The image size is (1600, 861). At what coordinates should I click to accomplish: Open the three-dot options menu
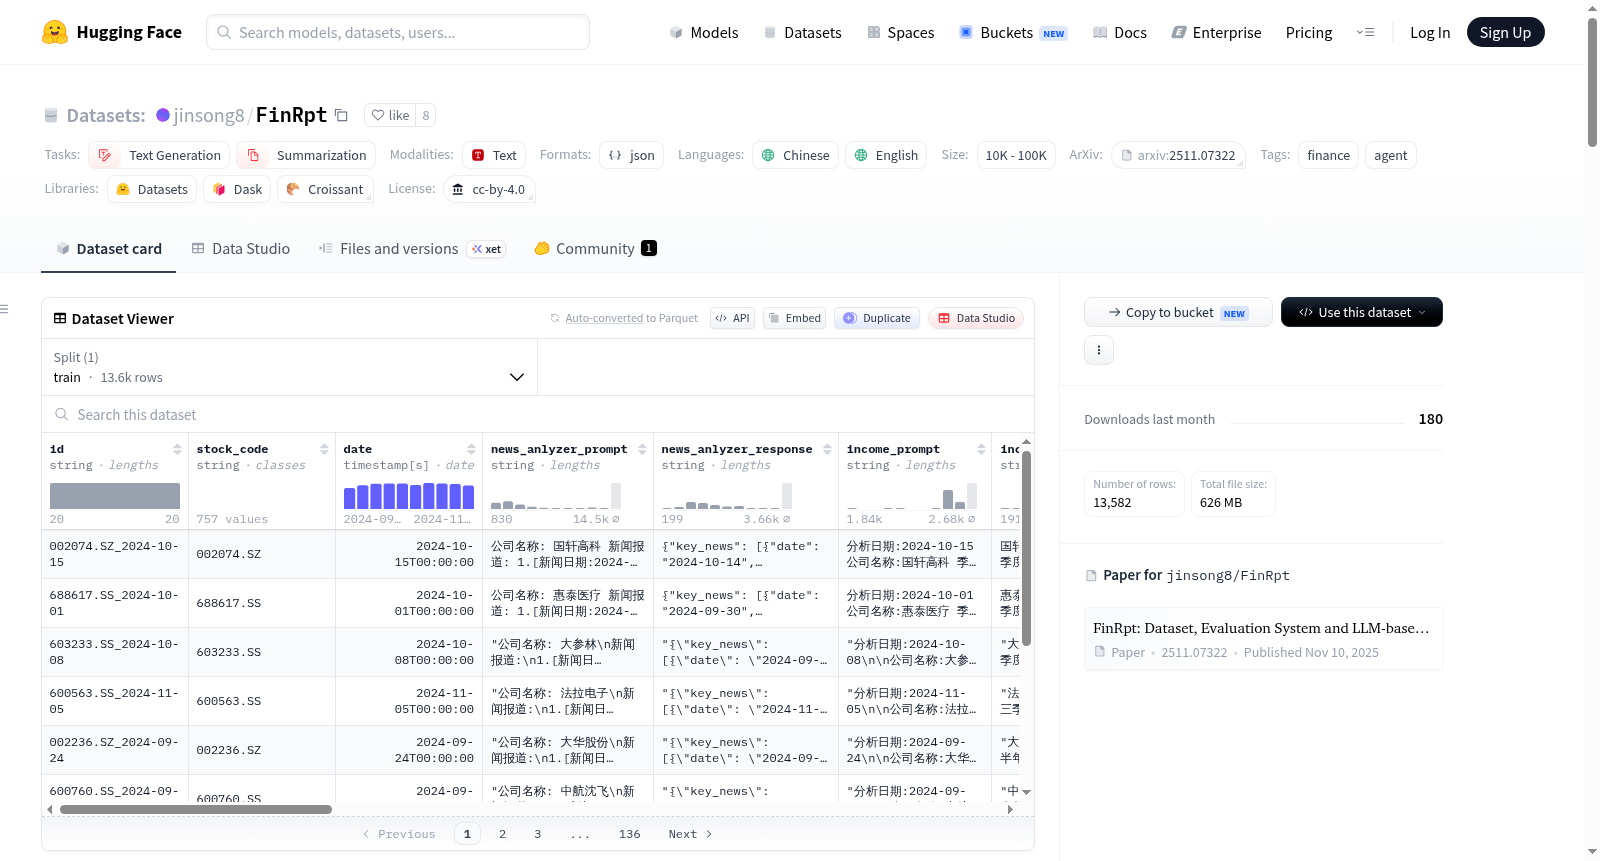pyautogui.click(x=1099, y=350)
